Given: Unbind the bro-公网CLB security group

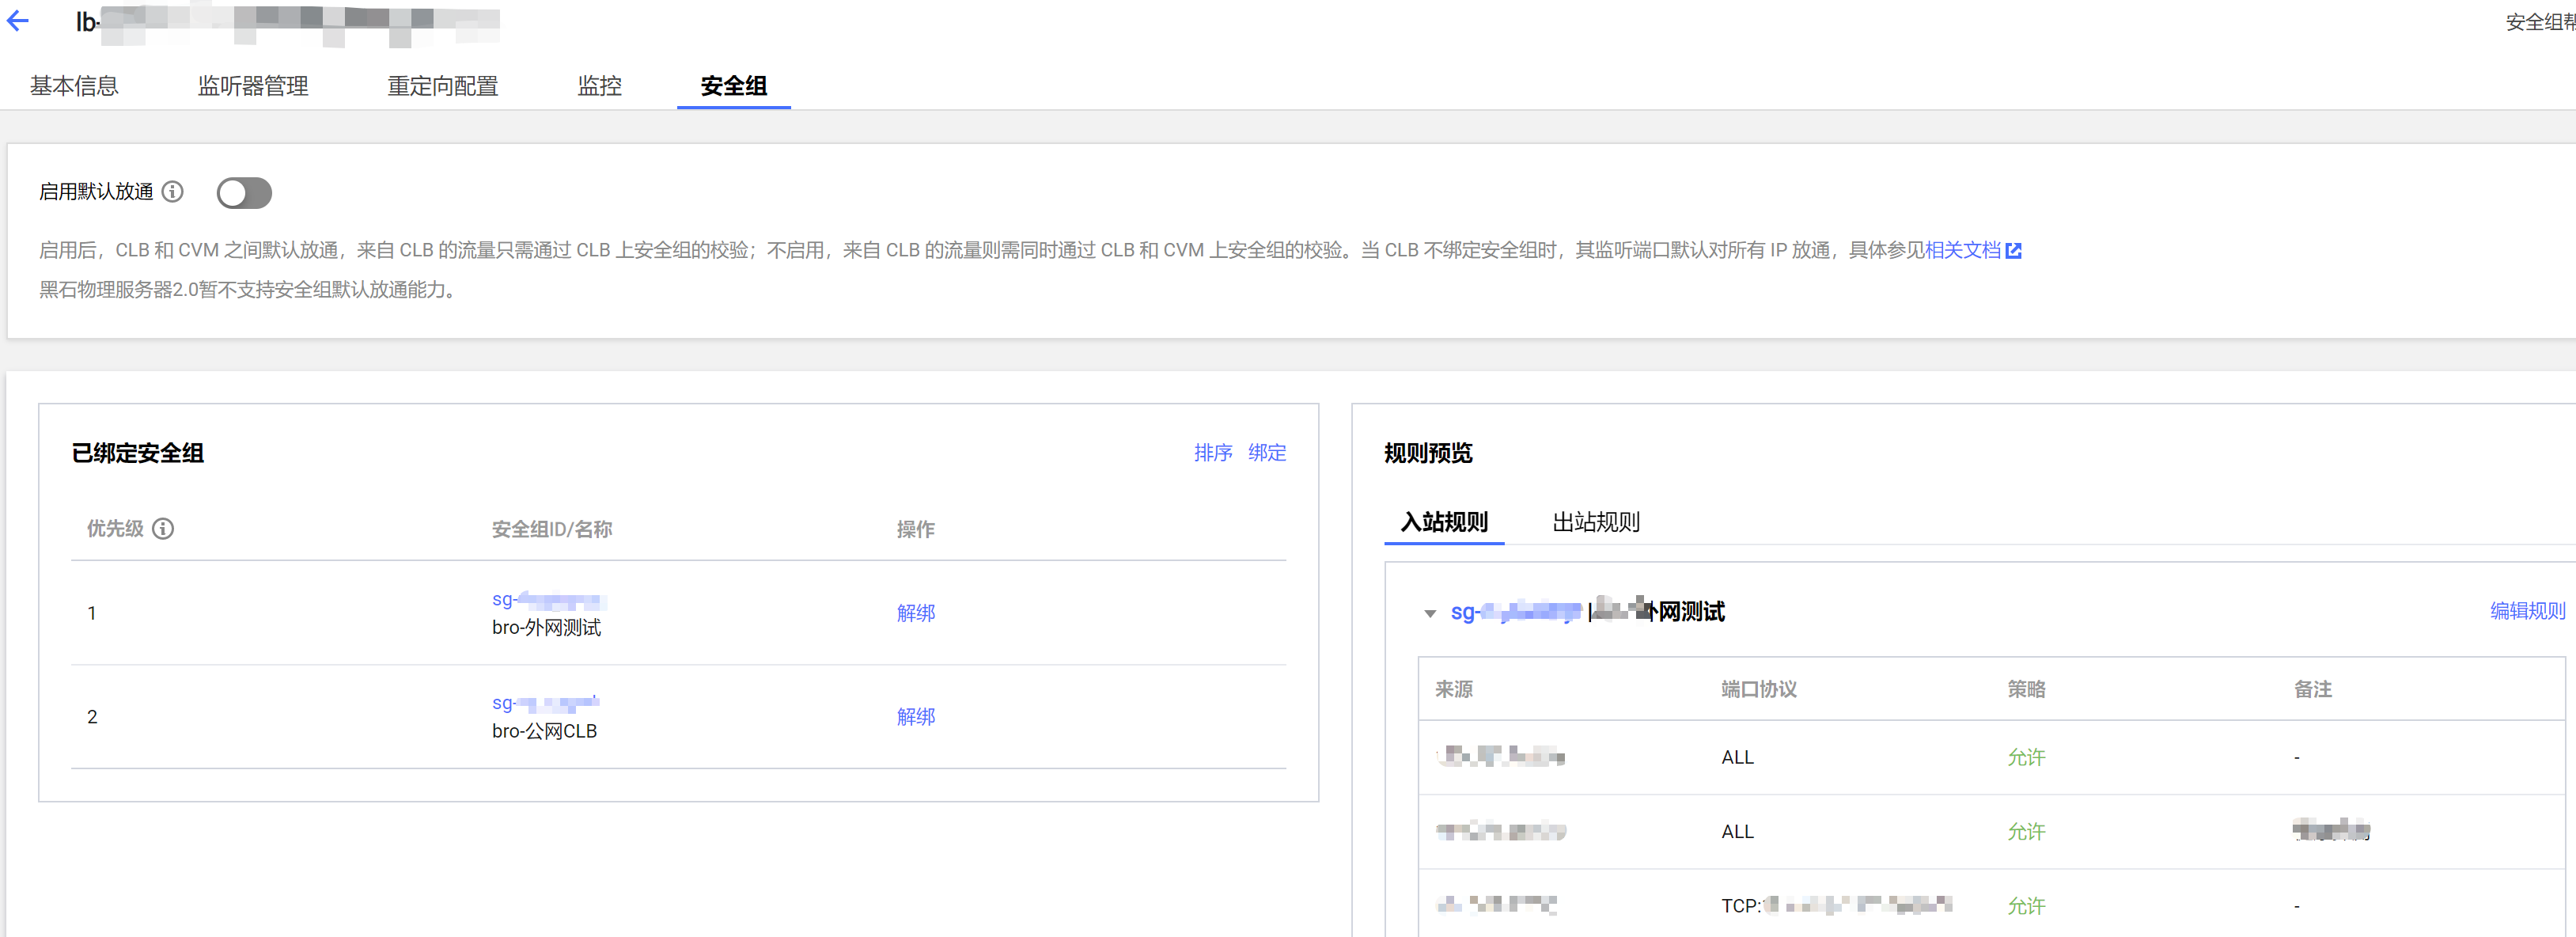Looking at the screenshot, I should pyautogui.click(x=915, y=716).
